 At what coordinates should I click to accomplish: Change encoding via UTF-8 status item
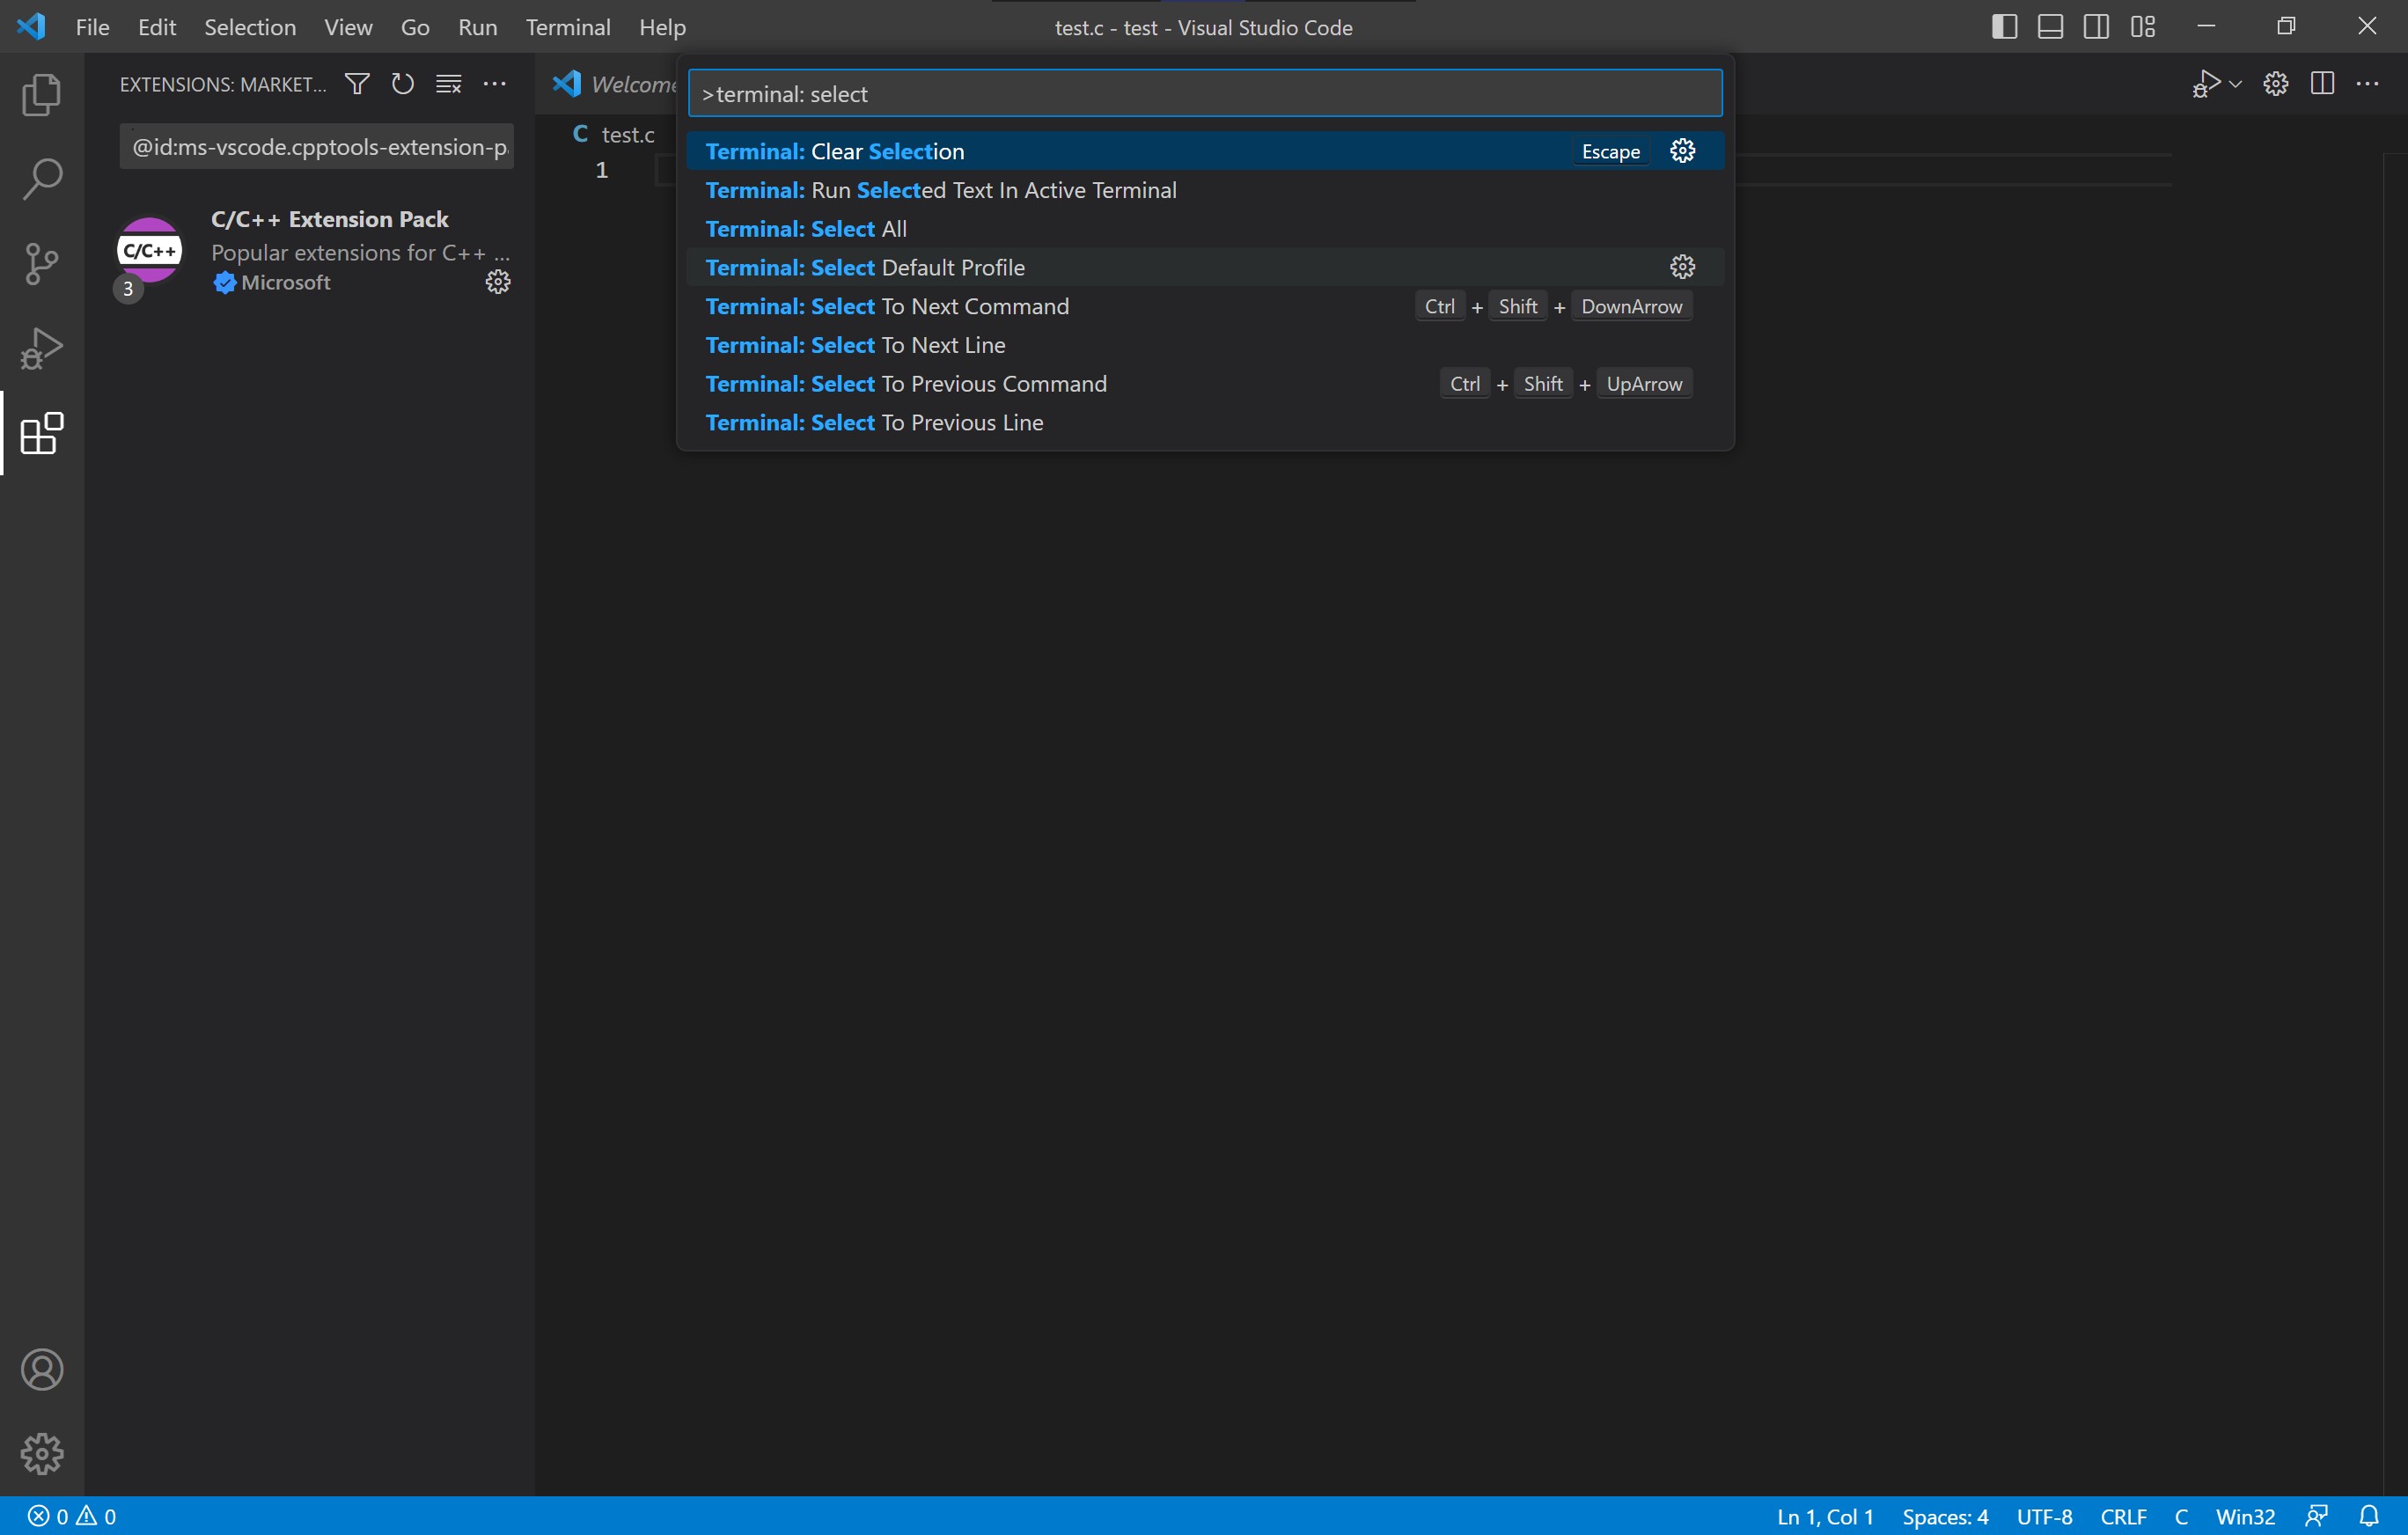pyautogui.click(x=2044, y=1516)
